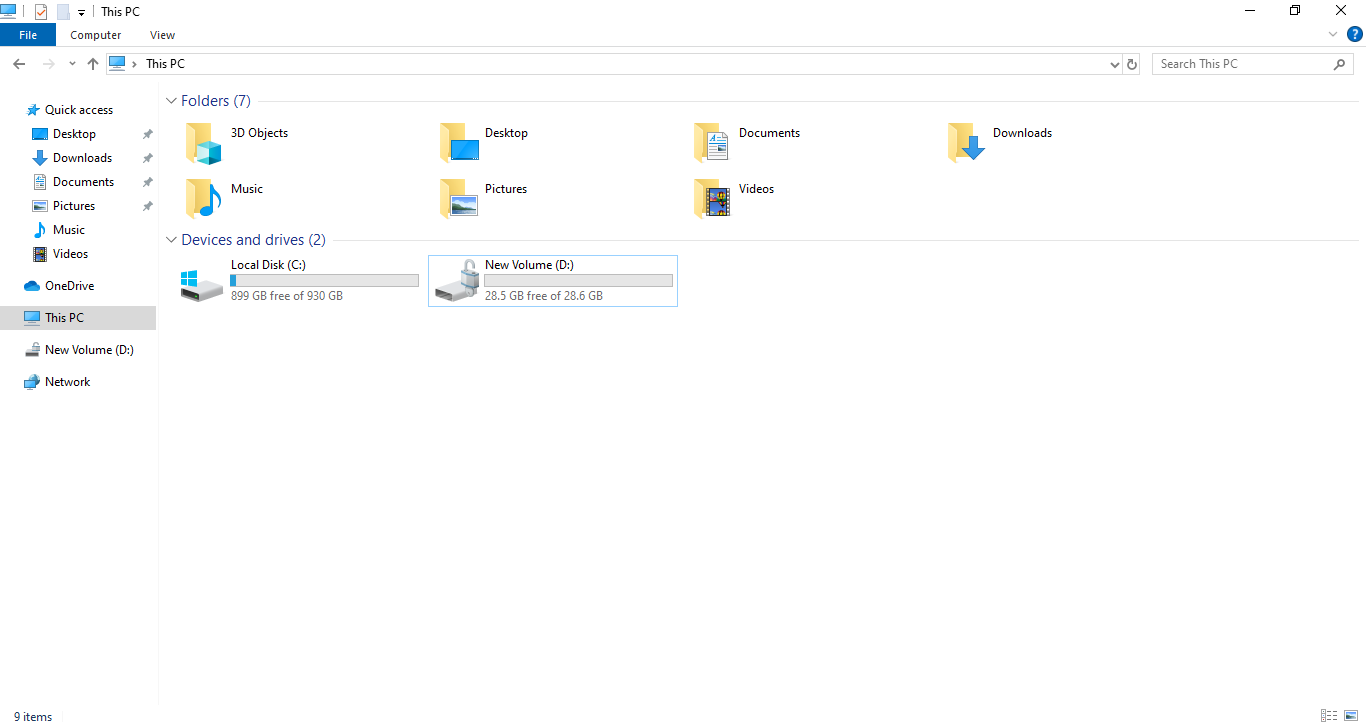
Task: Click This PC in the address bar
Action: click(x=165, y=64)
